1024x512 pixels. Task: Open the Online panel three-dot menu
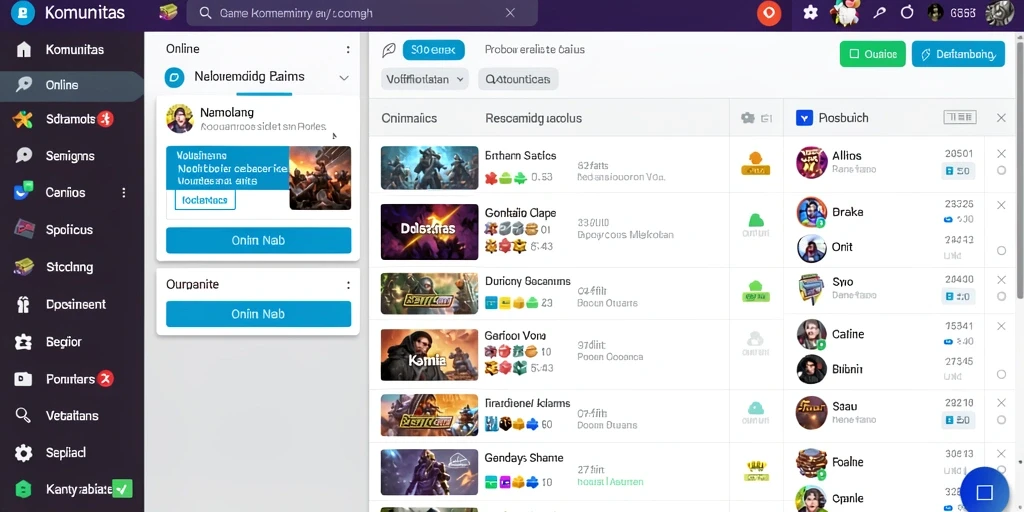pos(348,50)
